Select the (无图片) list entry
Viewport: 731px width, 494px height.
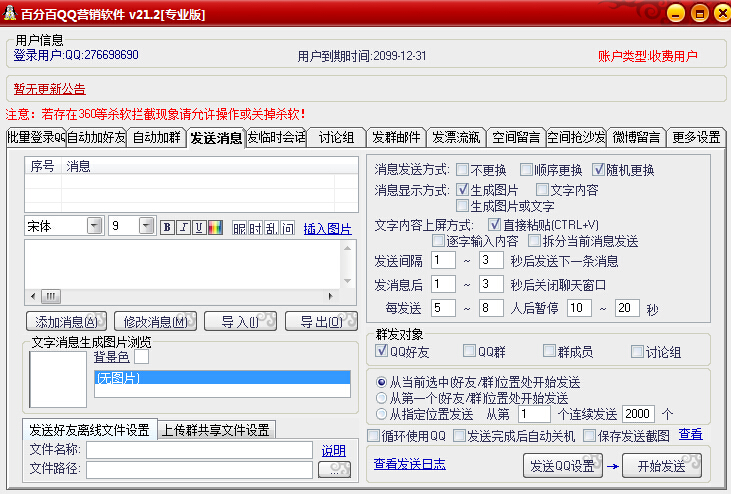[x=222, y=377]
